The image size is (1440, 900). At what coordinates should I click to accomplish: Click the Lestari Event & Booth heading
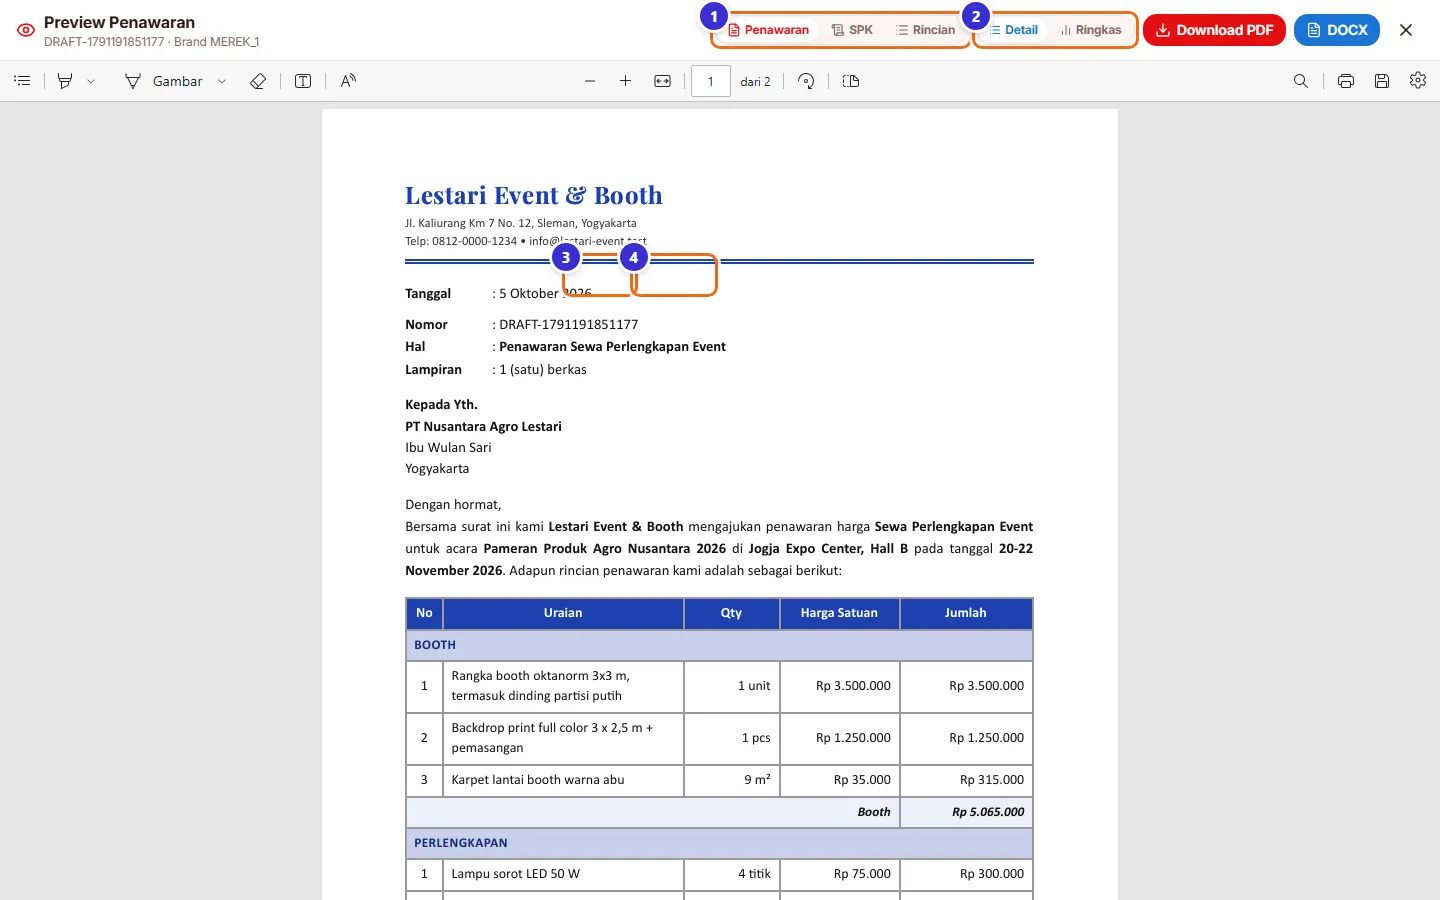[x=534, y=195]
